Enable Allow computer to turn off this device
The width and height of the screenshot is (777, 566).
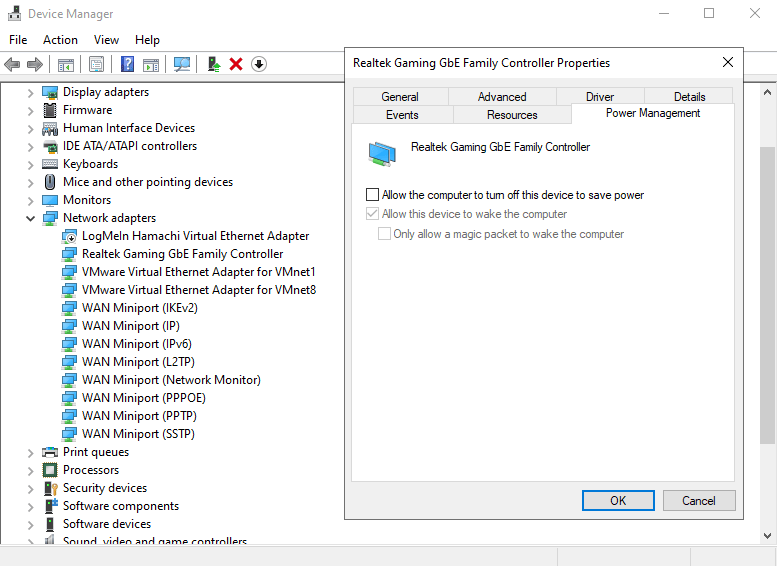pos(372,195)
